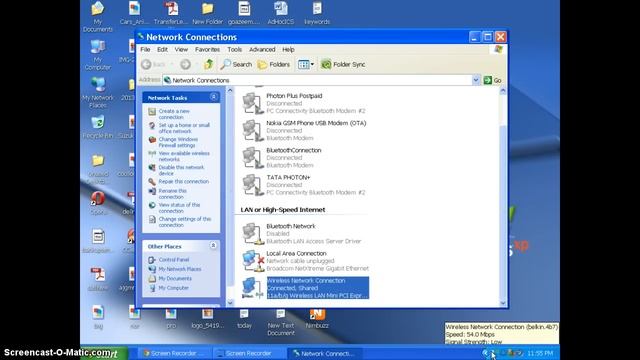The image size is (640, 360).
Task: Click the task pane scrollbar down arrow
Action: point(230,303)
